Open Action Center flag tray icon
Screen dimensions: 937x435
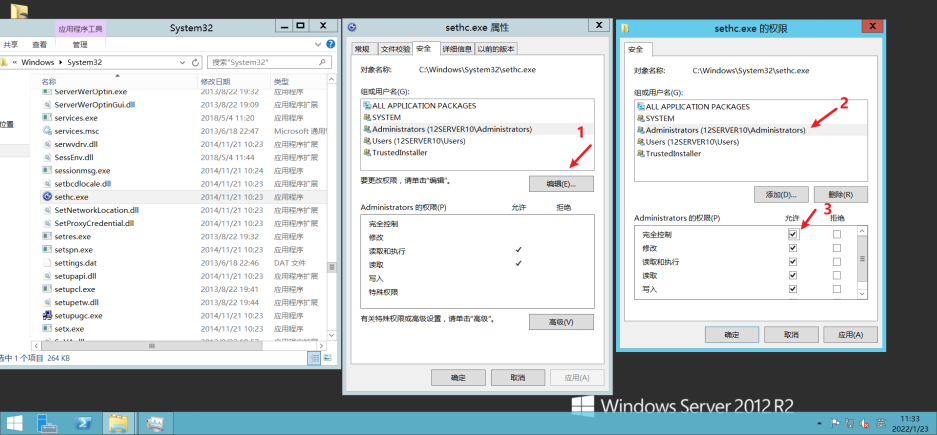point(837,424)
